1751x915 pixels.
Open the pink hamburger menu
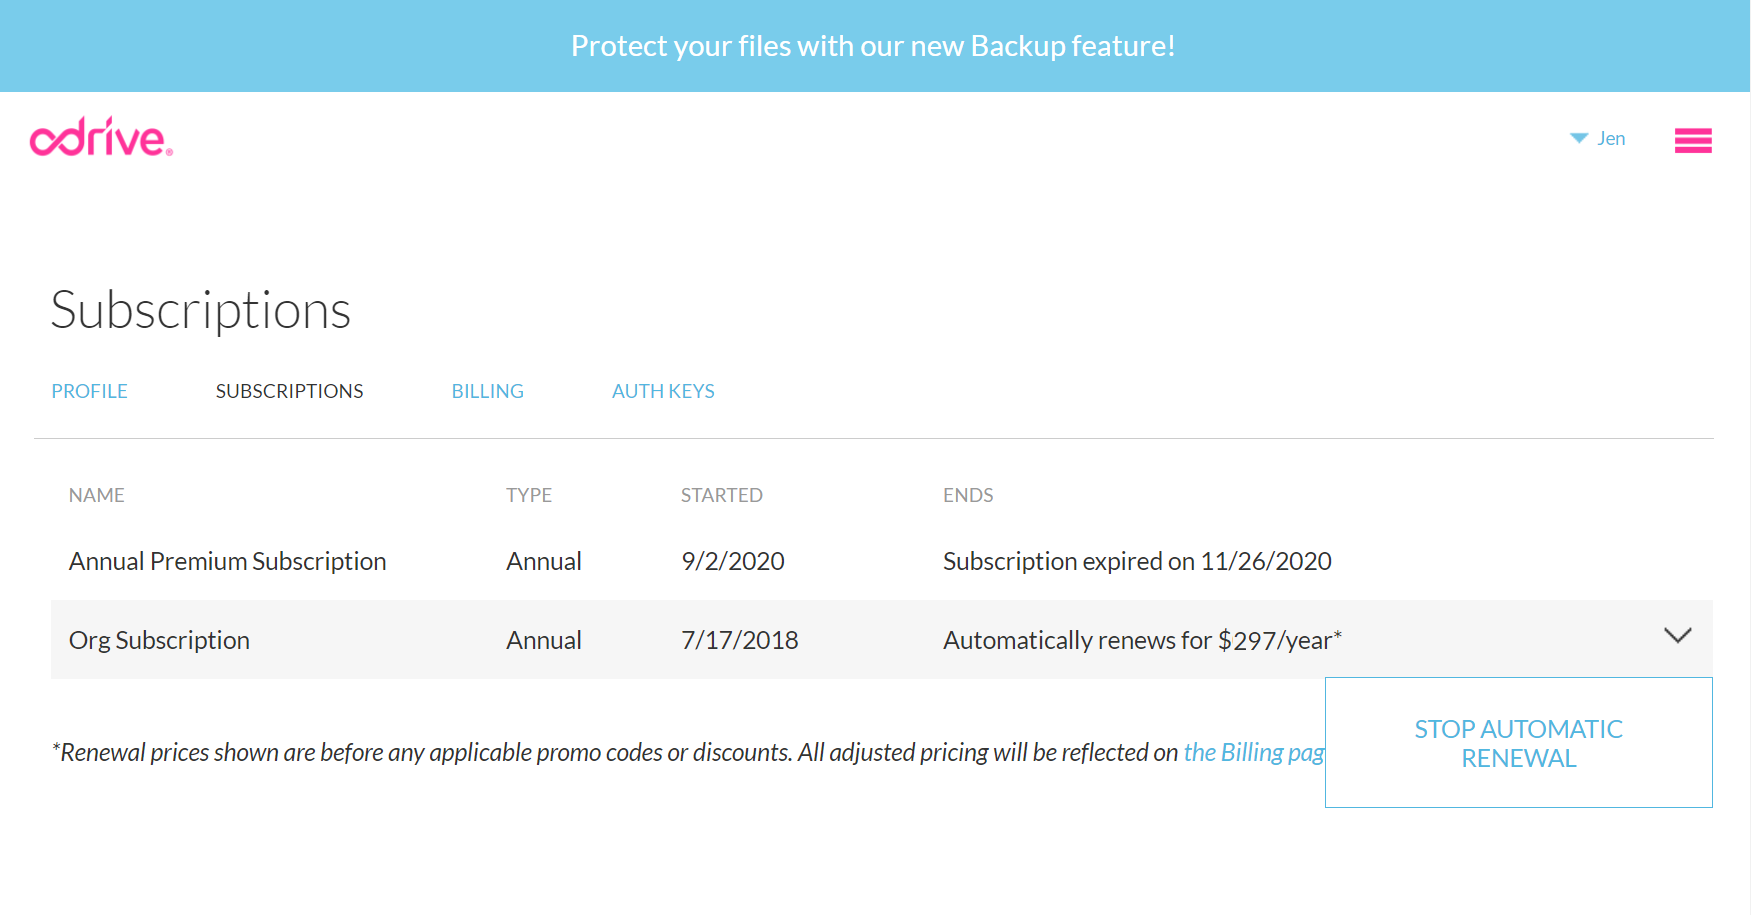1692,140
